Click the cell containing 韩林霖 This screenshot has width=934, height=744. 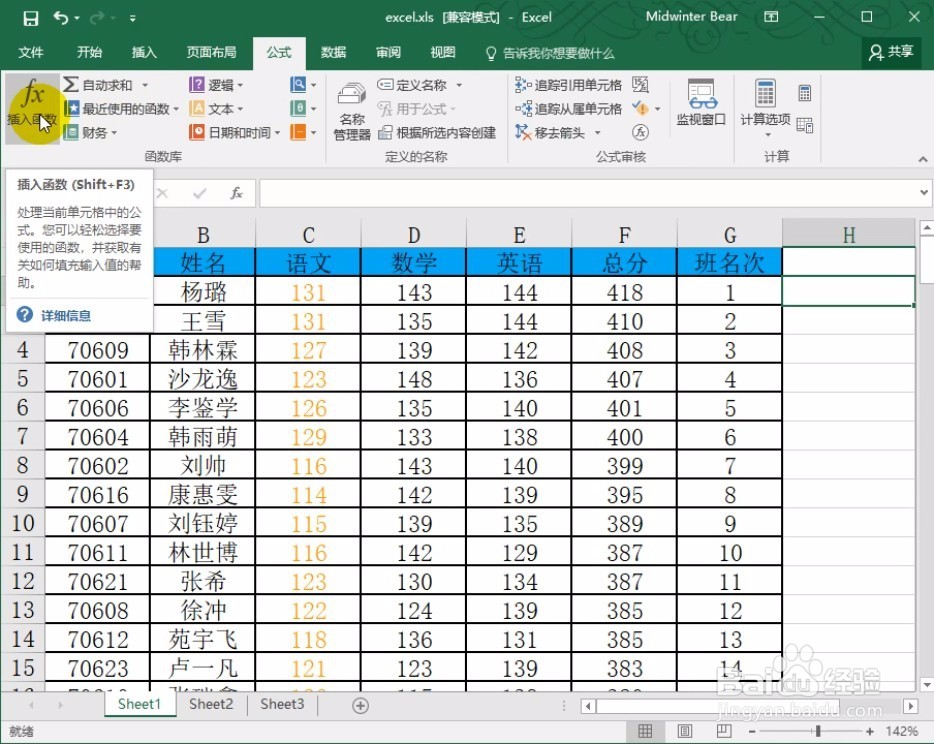pyautogui.click(x=203, y=350)
